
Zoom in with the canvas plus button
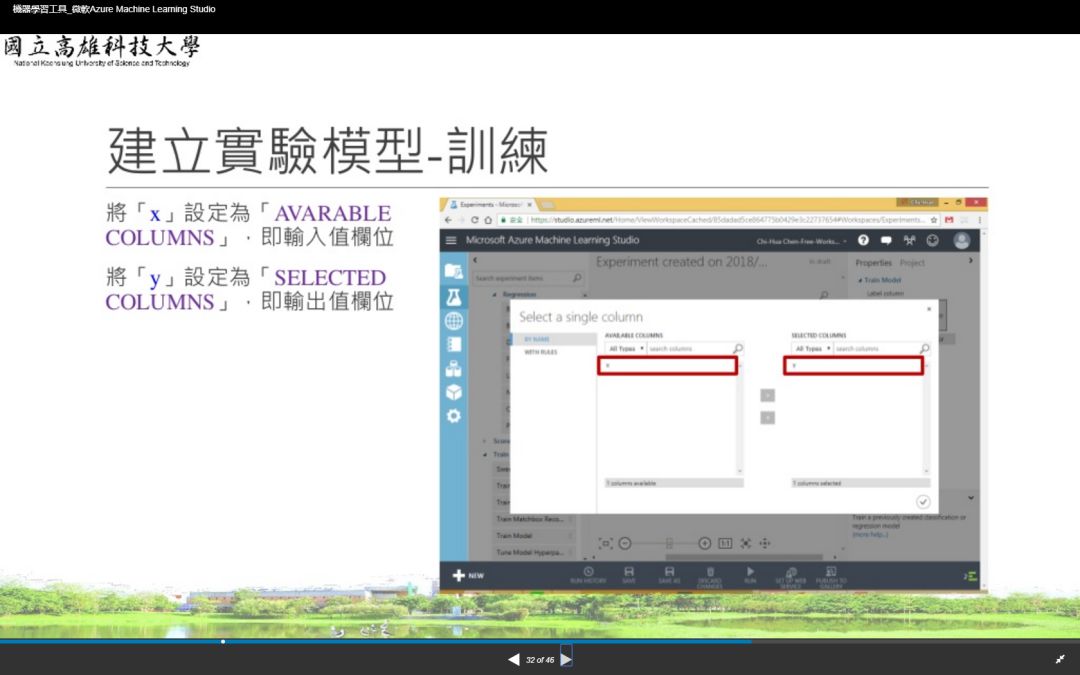click(x=705, y=543)
